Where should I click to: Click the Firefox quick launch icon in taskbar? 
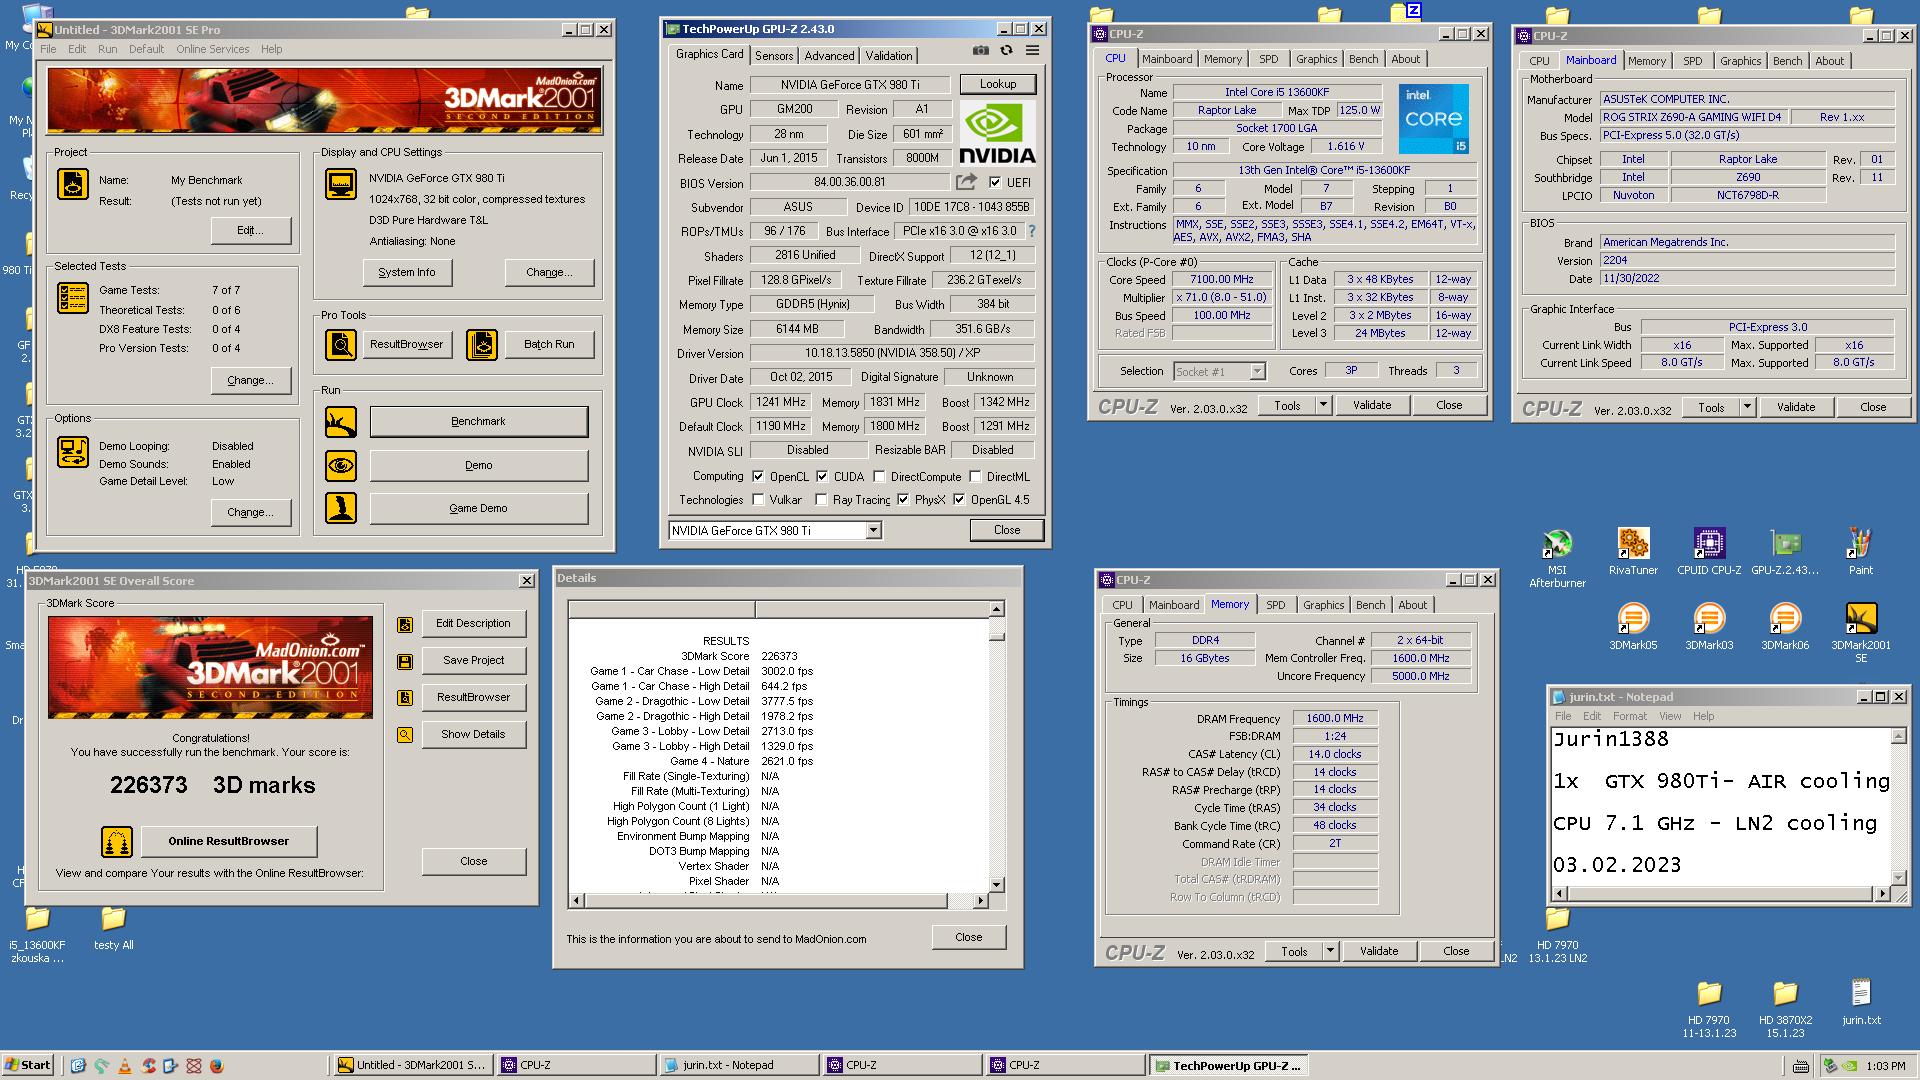[x=216, y=1066]
